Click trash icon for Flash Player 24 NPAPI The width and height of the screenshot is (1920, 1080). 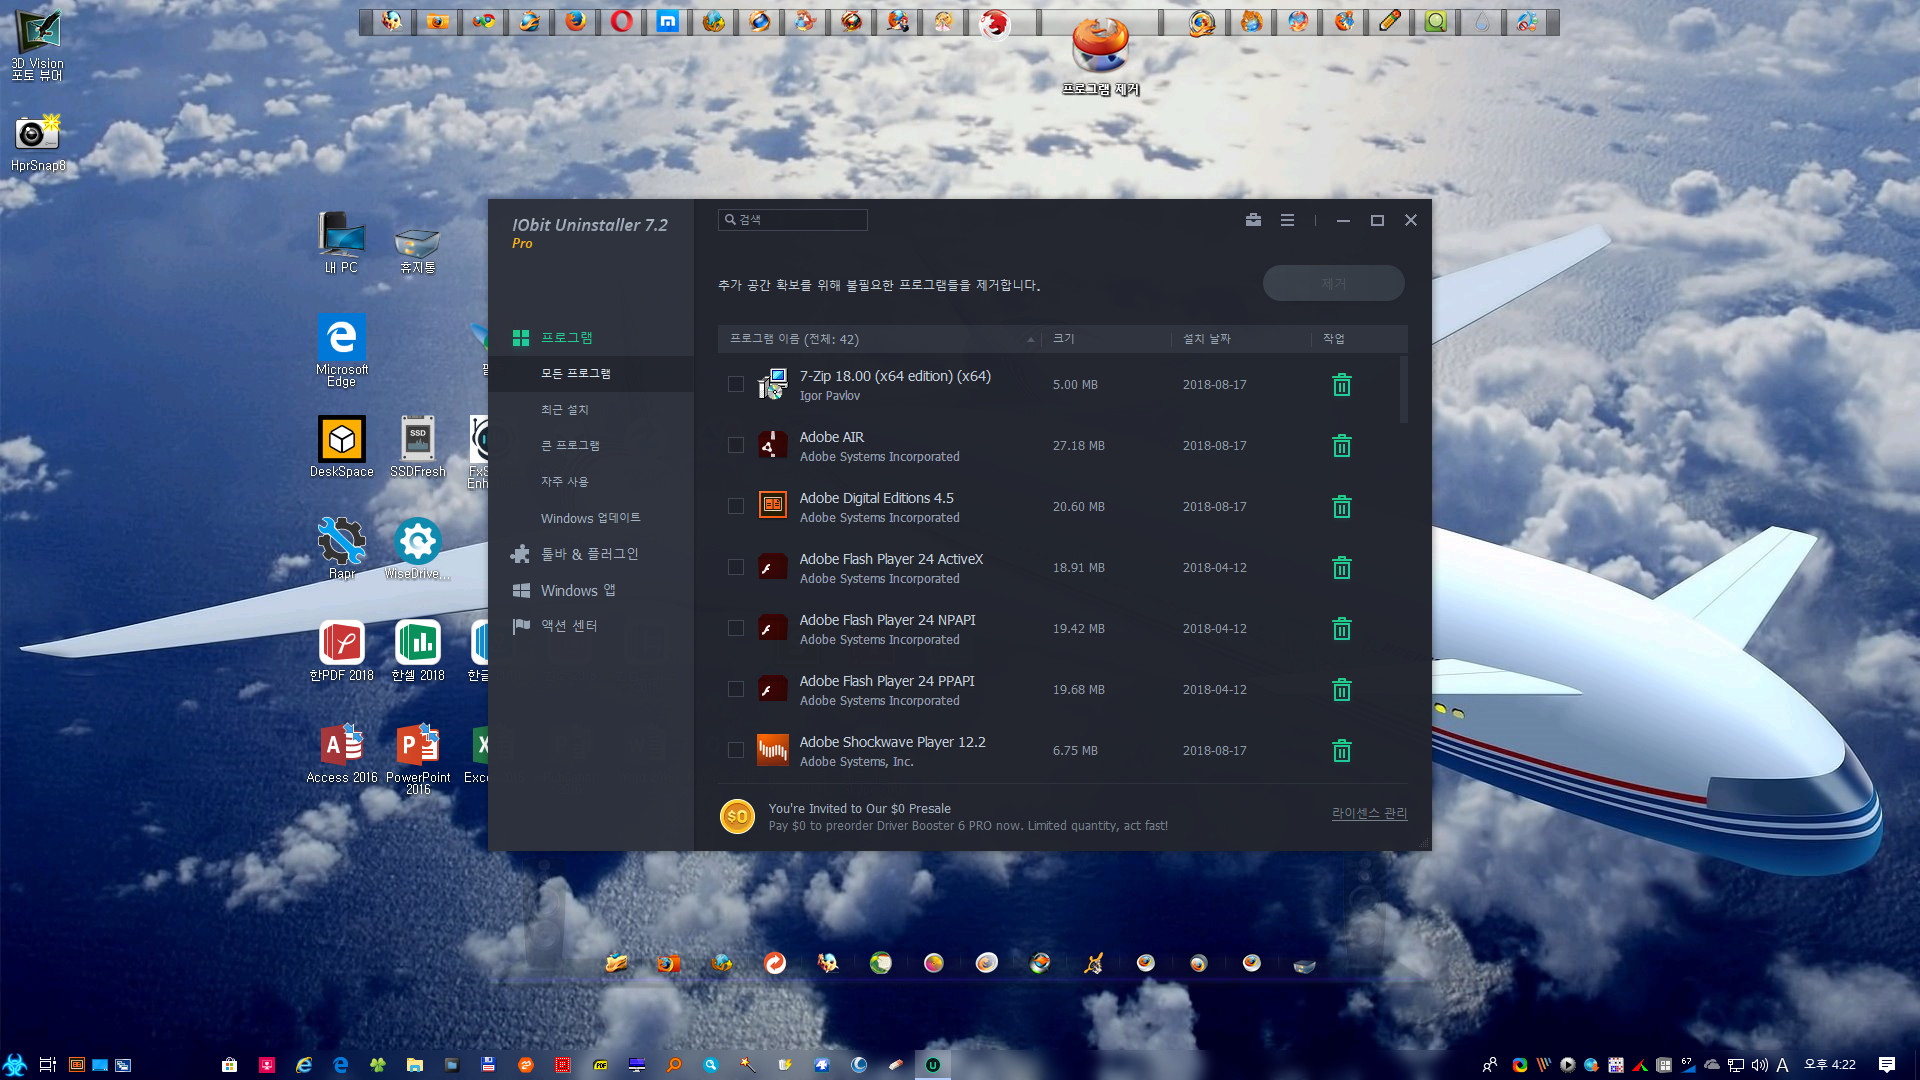pos(1342,629)
